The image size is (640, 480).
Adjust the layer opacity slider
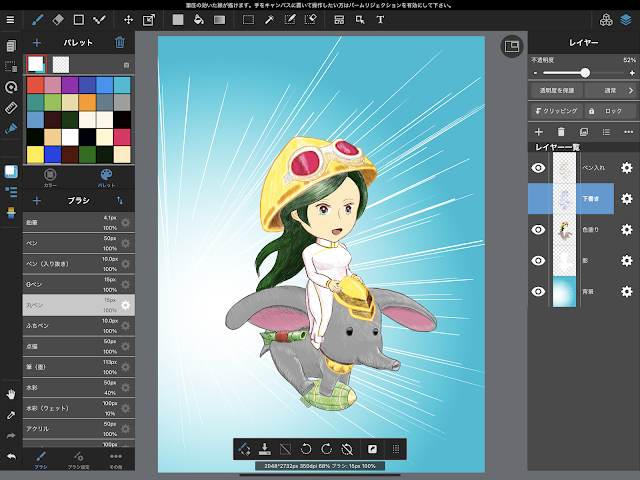[x=584, y=73]
